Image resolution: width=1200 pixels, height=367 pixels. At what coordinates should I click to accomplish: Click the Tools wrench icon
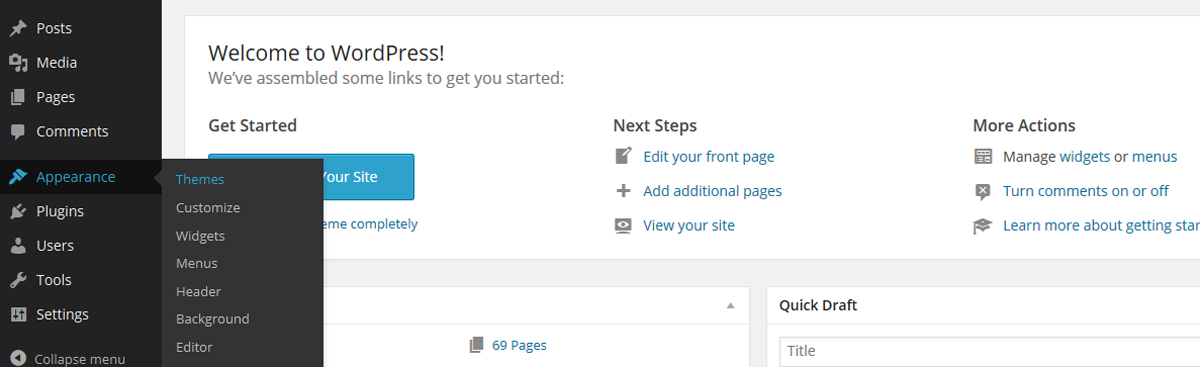pos(18,280)
